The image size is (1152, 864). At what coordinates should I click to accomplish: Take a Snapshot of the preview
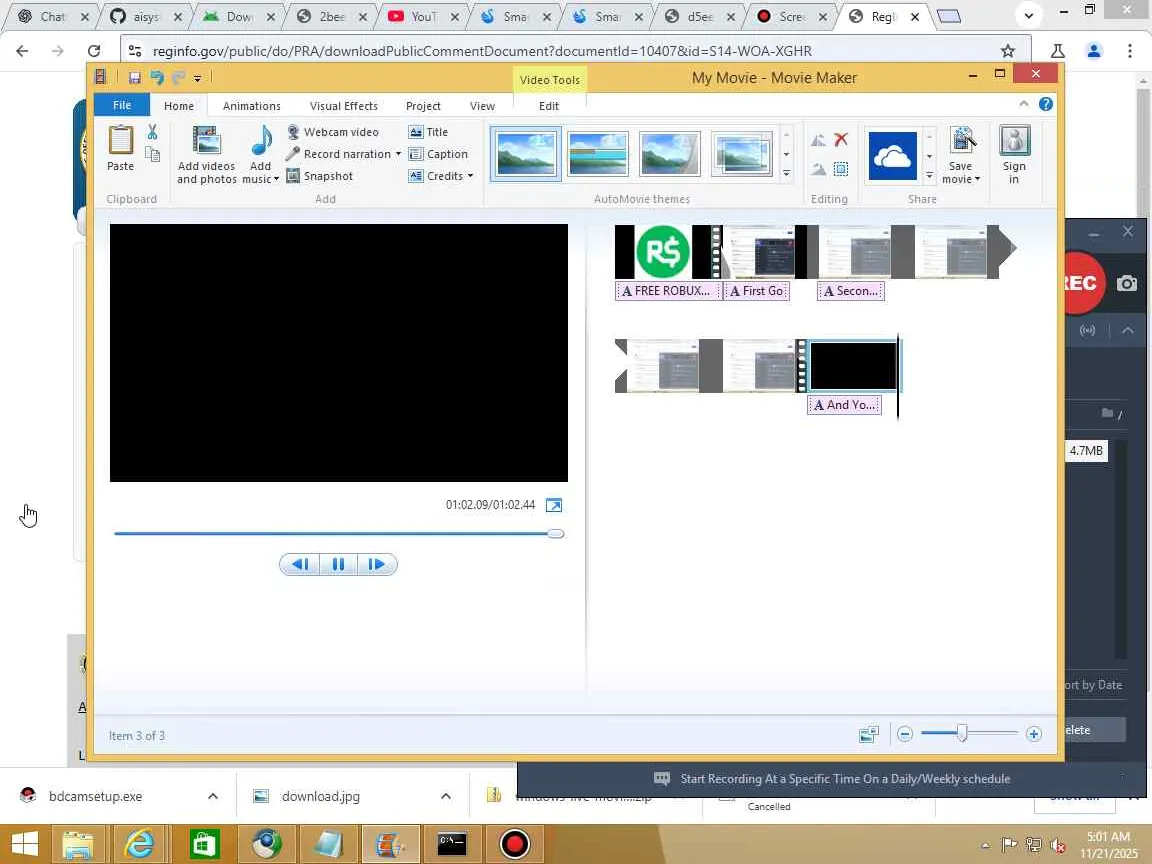click(x=320, y=176)
